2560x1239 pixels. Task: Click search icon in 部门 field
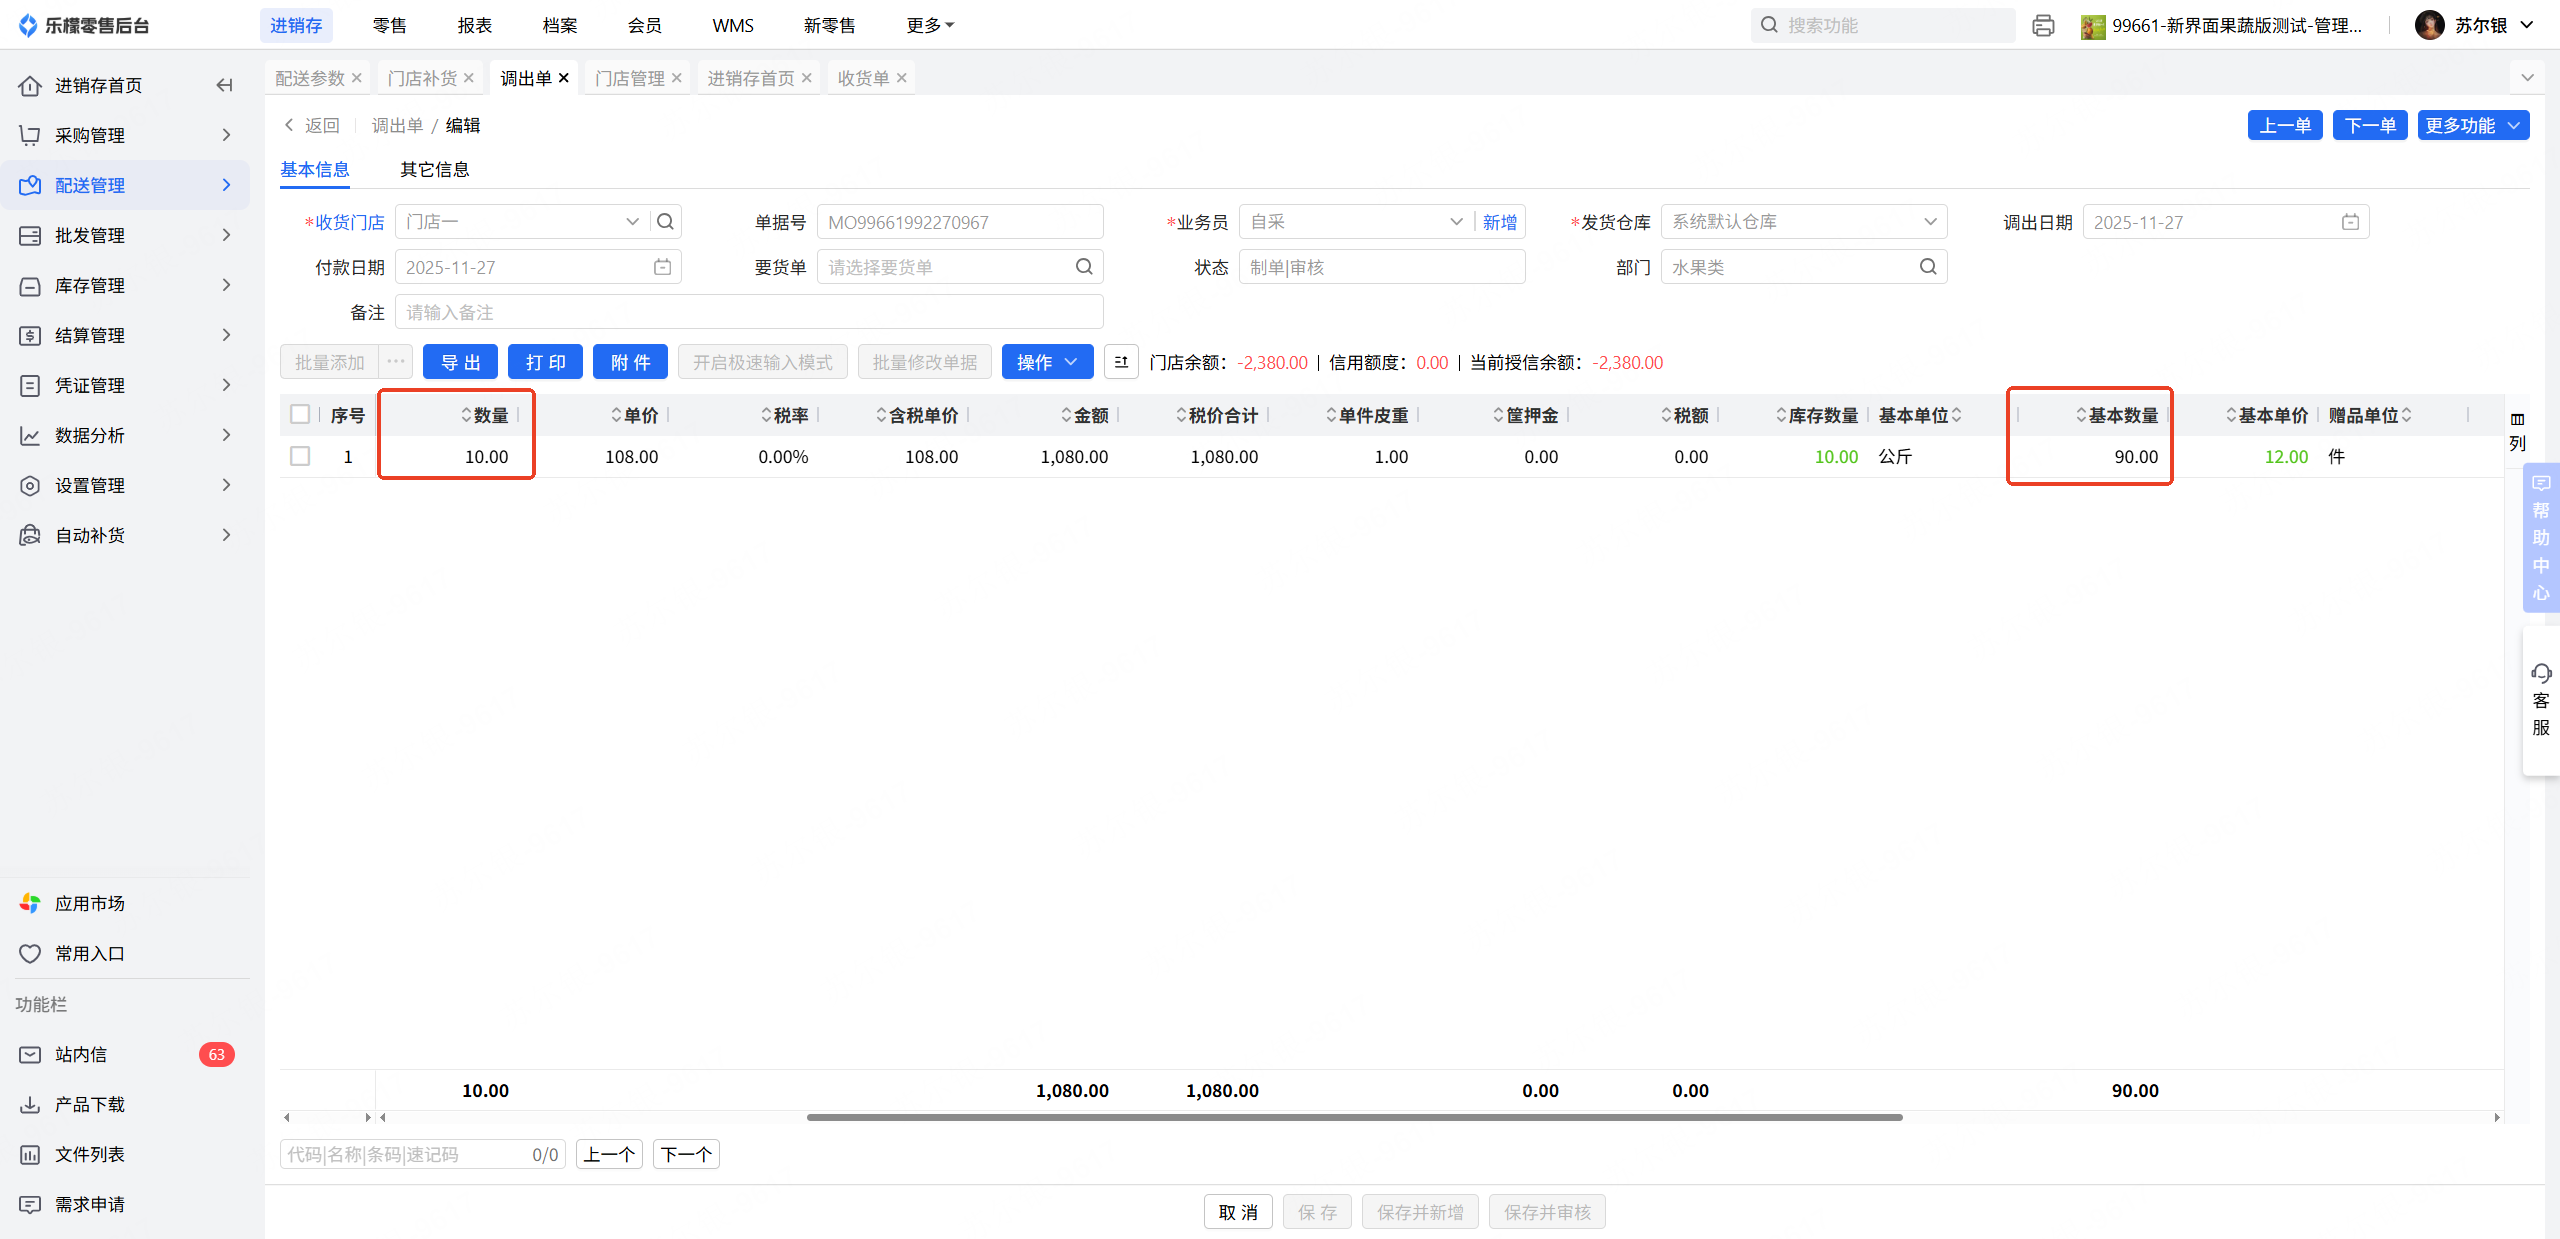point(1928,267)
